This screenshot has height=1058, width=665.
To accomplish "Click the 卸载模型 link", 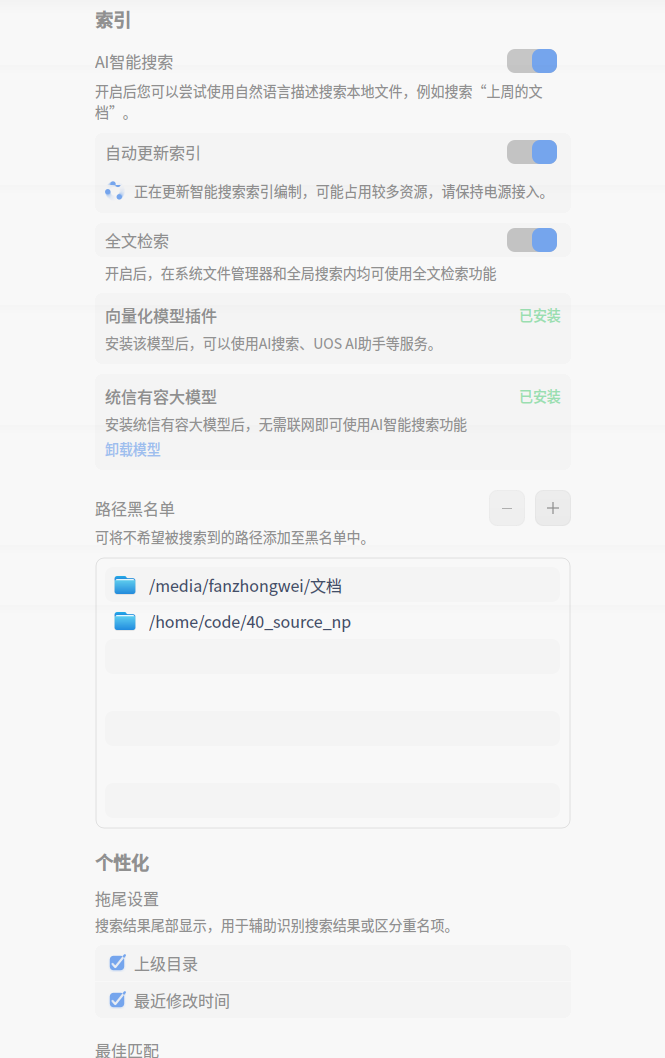I will 133,449.
